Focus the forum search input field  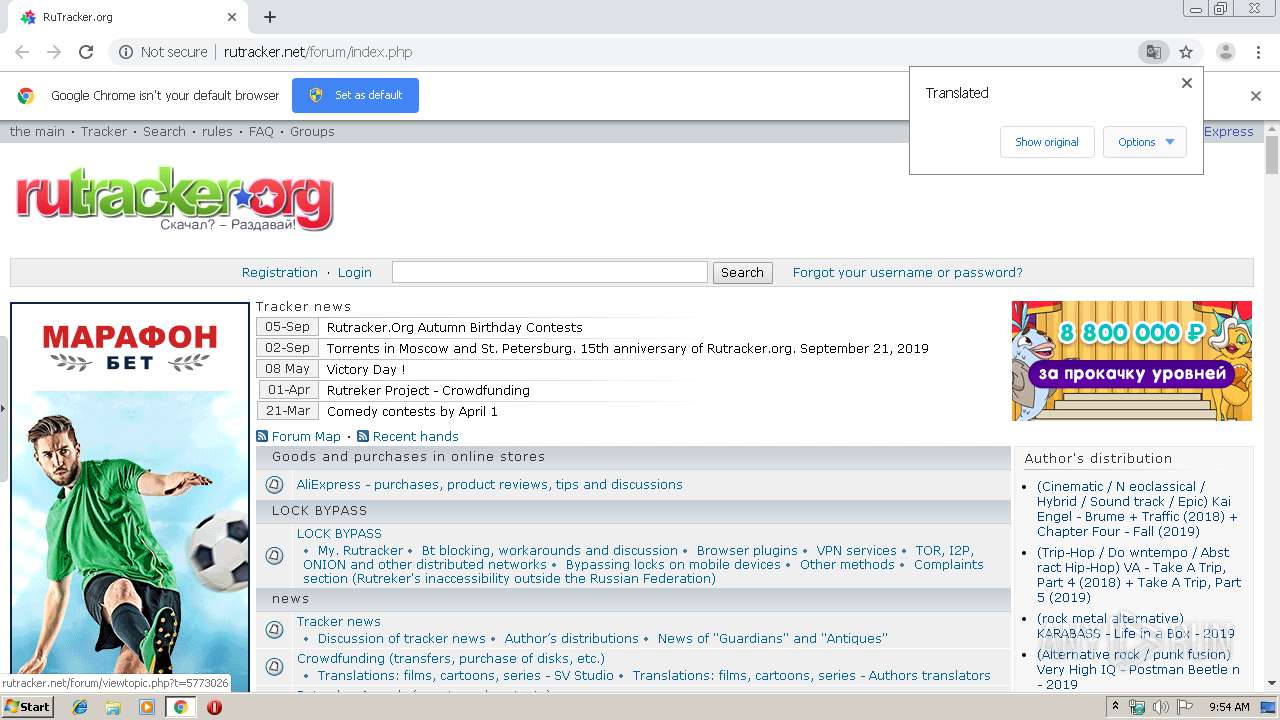550,272
